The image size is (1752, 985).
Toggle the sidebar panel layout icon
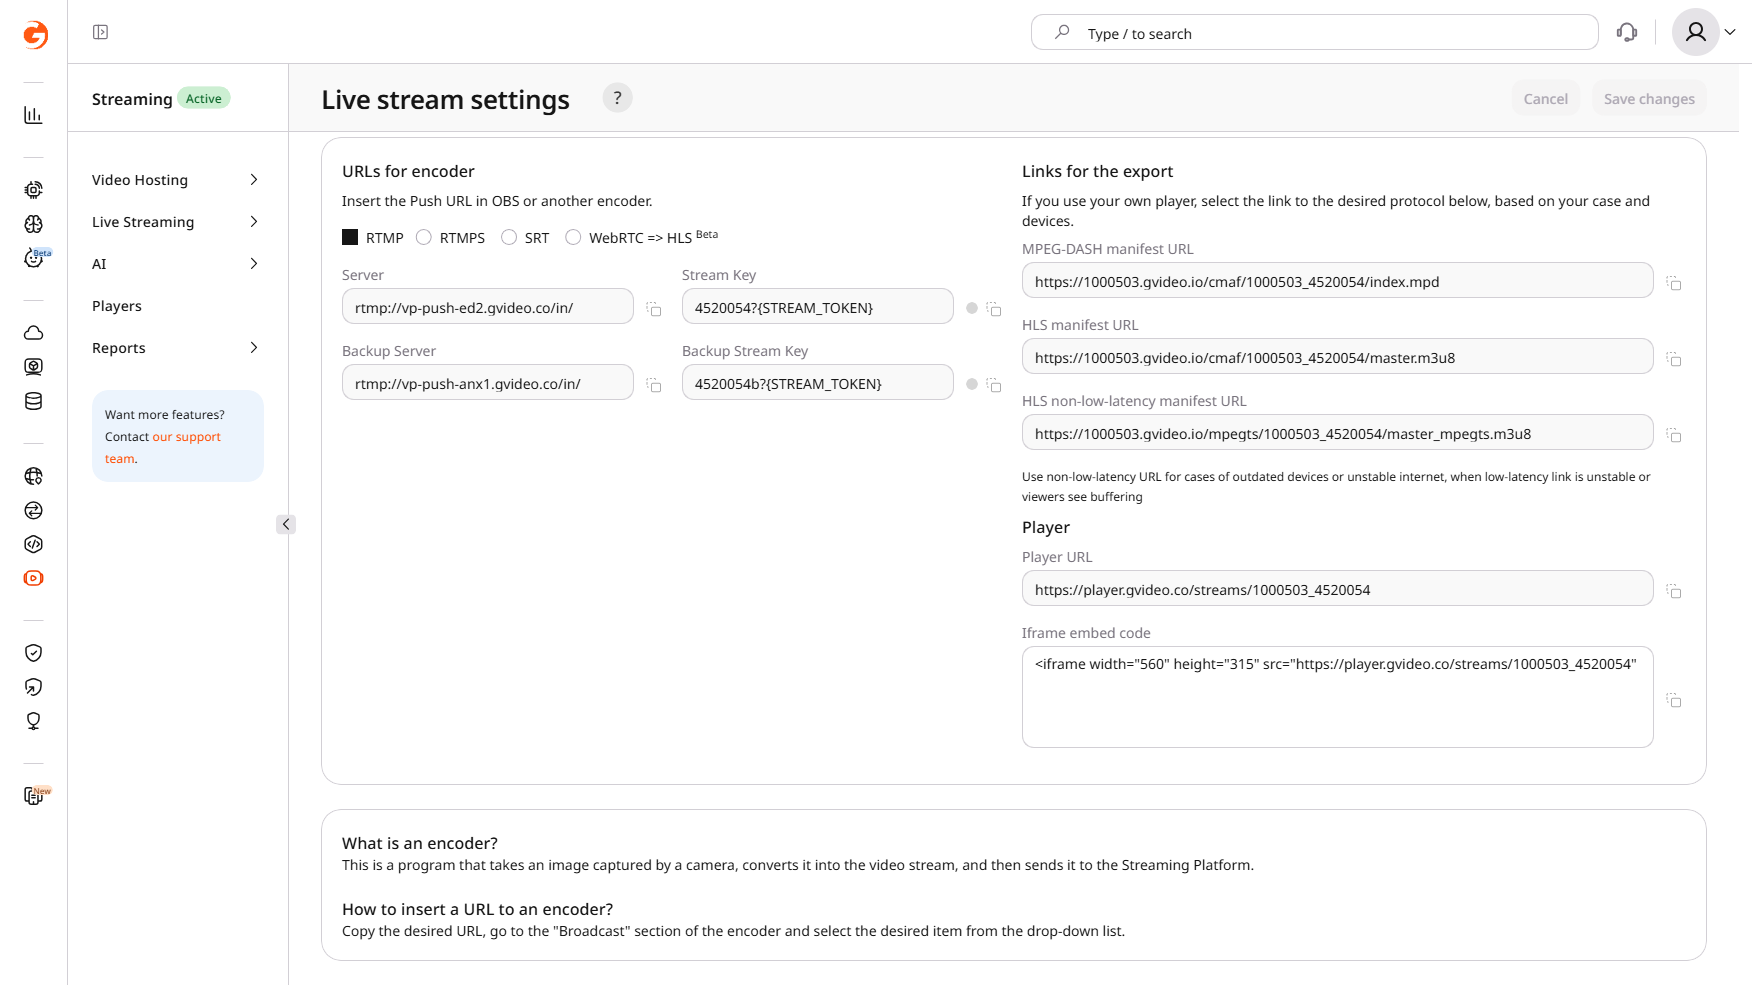(100, 32)
